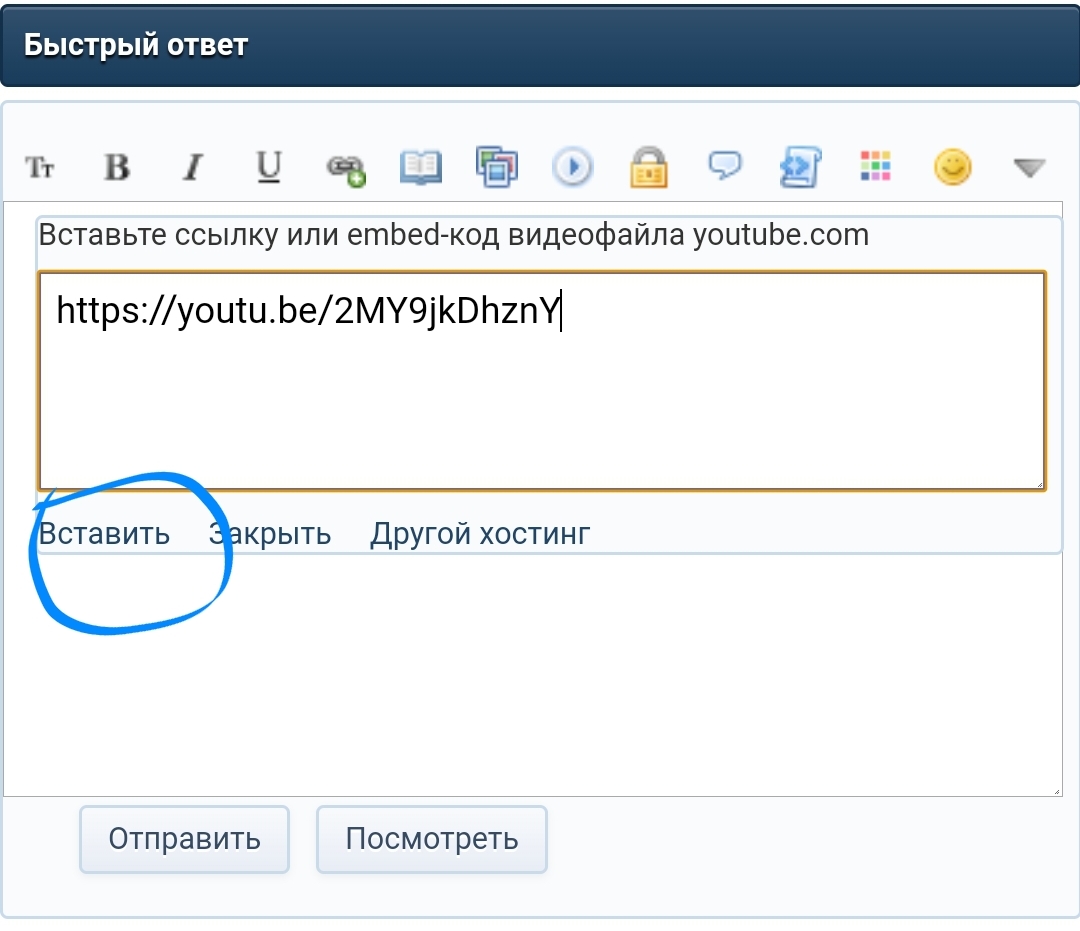The width and height of the screenshot is (1080, 931).
Task: Click the Другой хостинг link
Action: [x=480, y=534]
